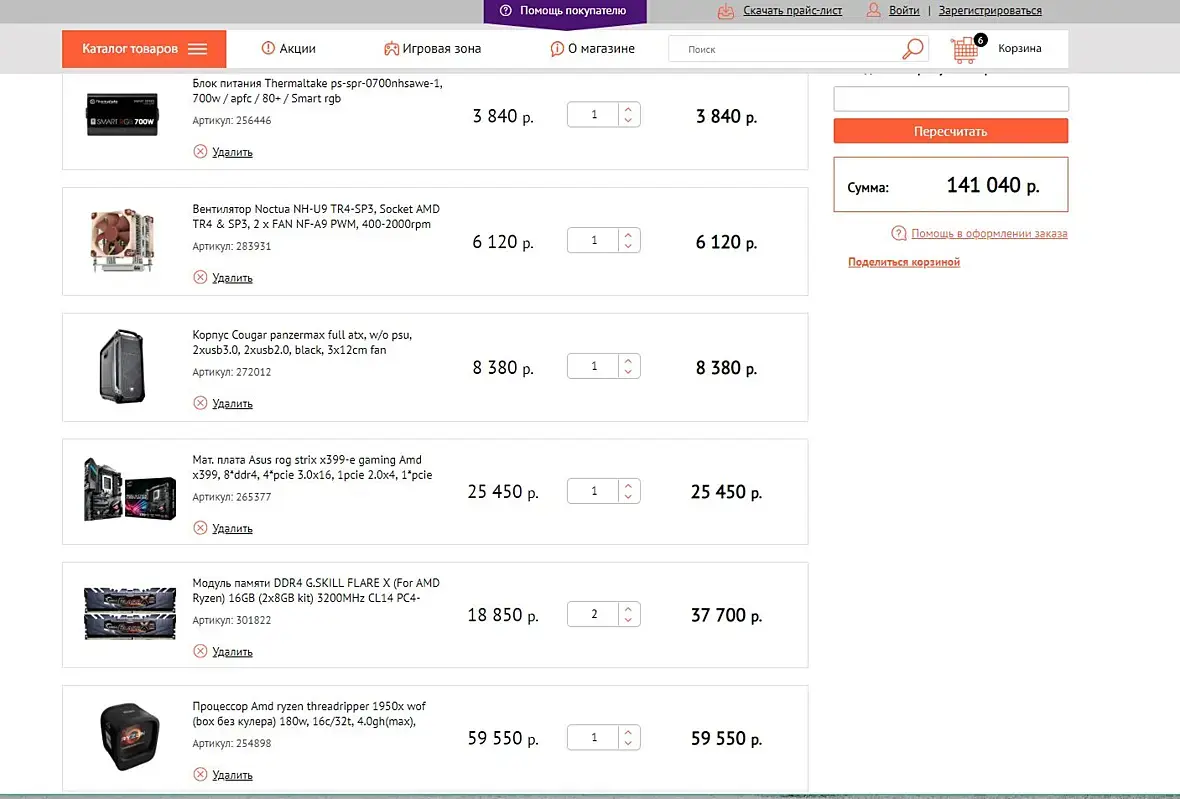
Task: Open the Cougar case thumbnail
Action: pyautogui.click(x=122, y=366)
